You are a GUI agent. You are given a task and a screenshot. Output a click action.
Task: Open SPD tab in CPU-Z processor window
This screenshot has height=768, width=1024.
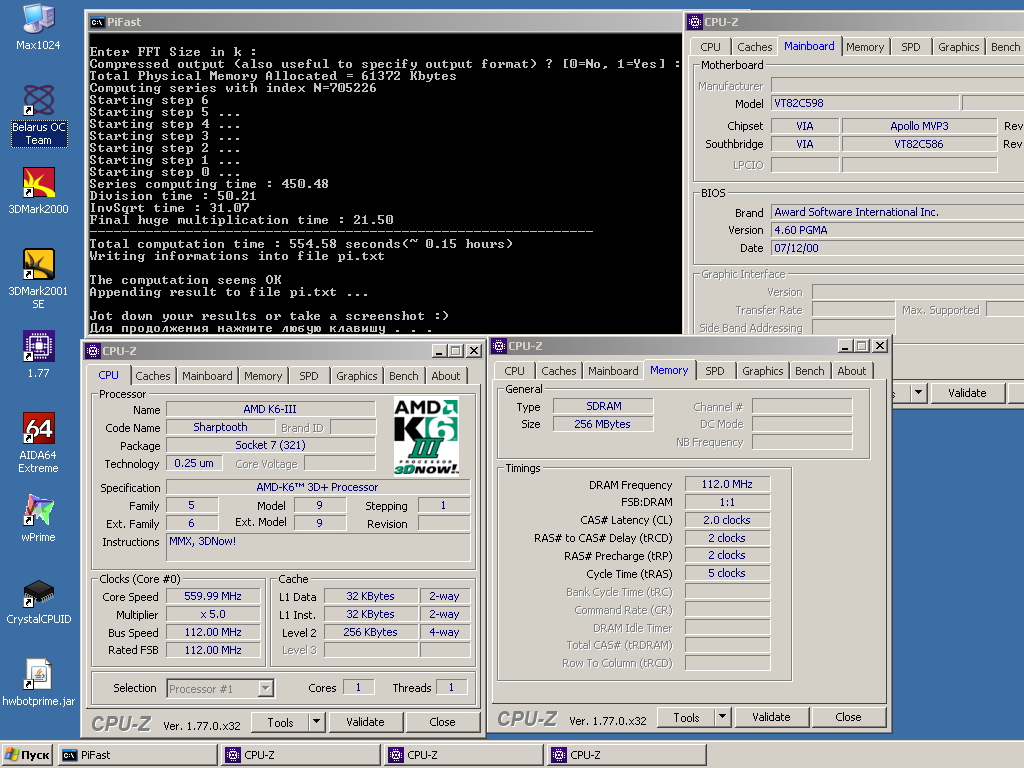point(309,376)
